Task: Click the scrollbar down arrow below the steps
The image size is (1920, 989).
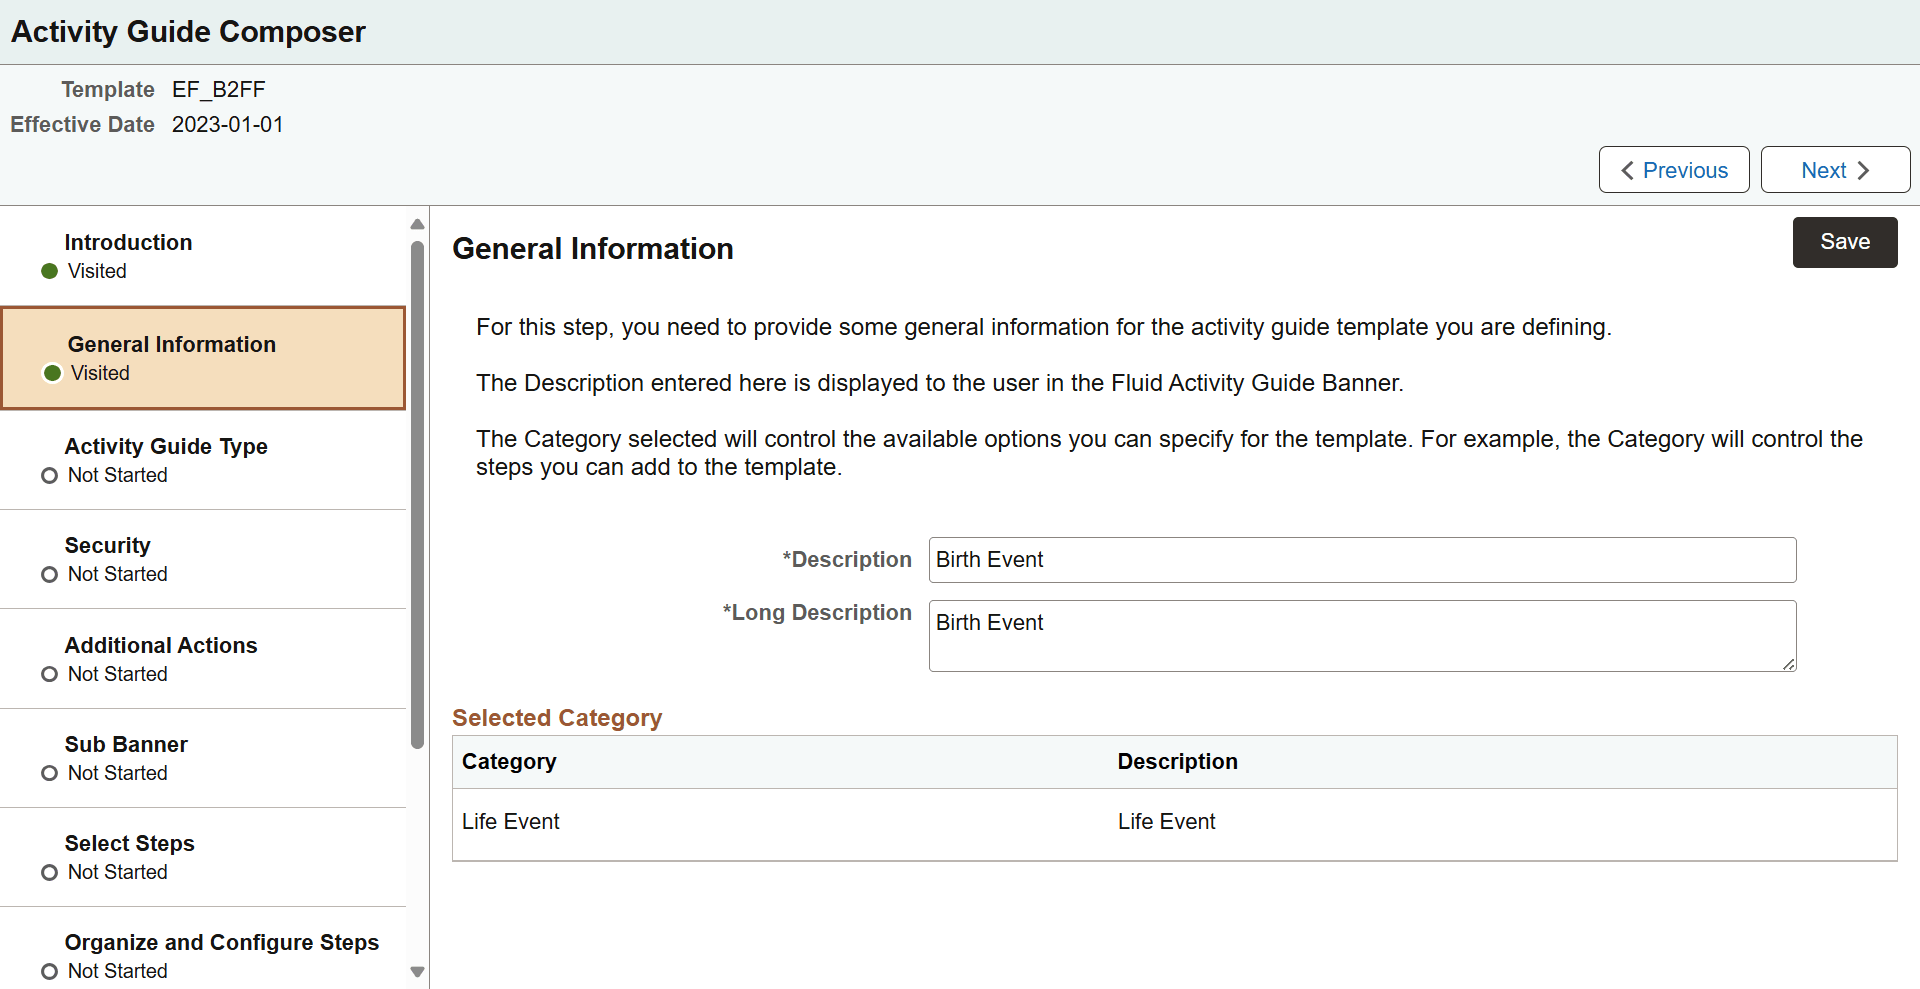Action: [417, 971]
